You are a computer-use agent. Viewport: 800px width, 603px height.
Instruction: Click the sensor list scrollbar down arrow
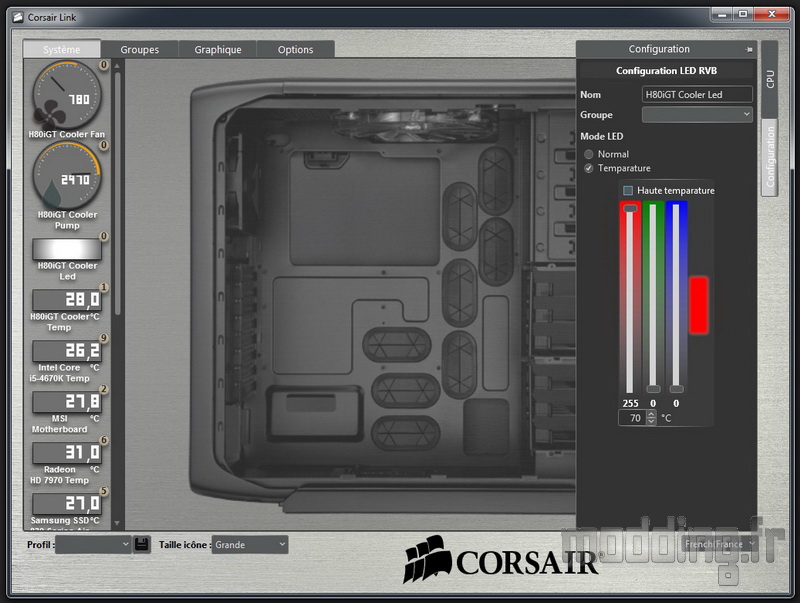tap(117, 523)
